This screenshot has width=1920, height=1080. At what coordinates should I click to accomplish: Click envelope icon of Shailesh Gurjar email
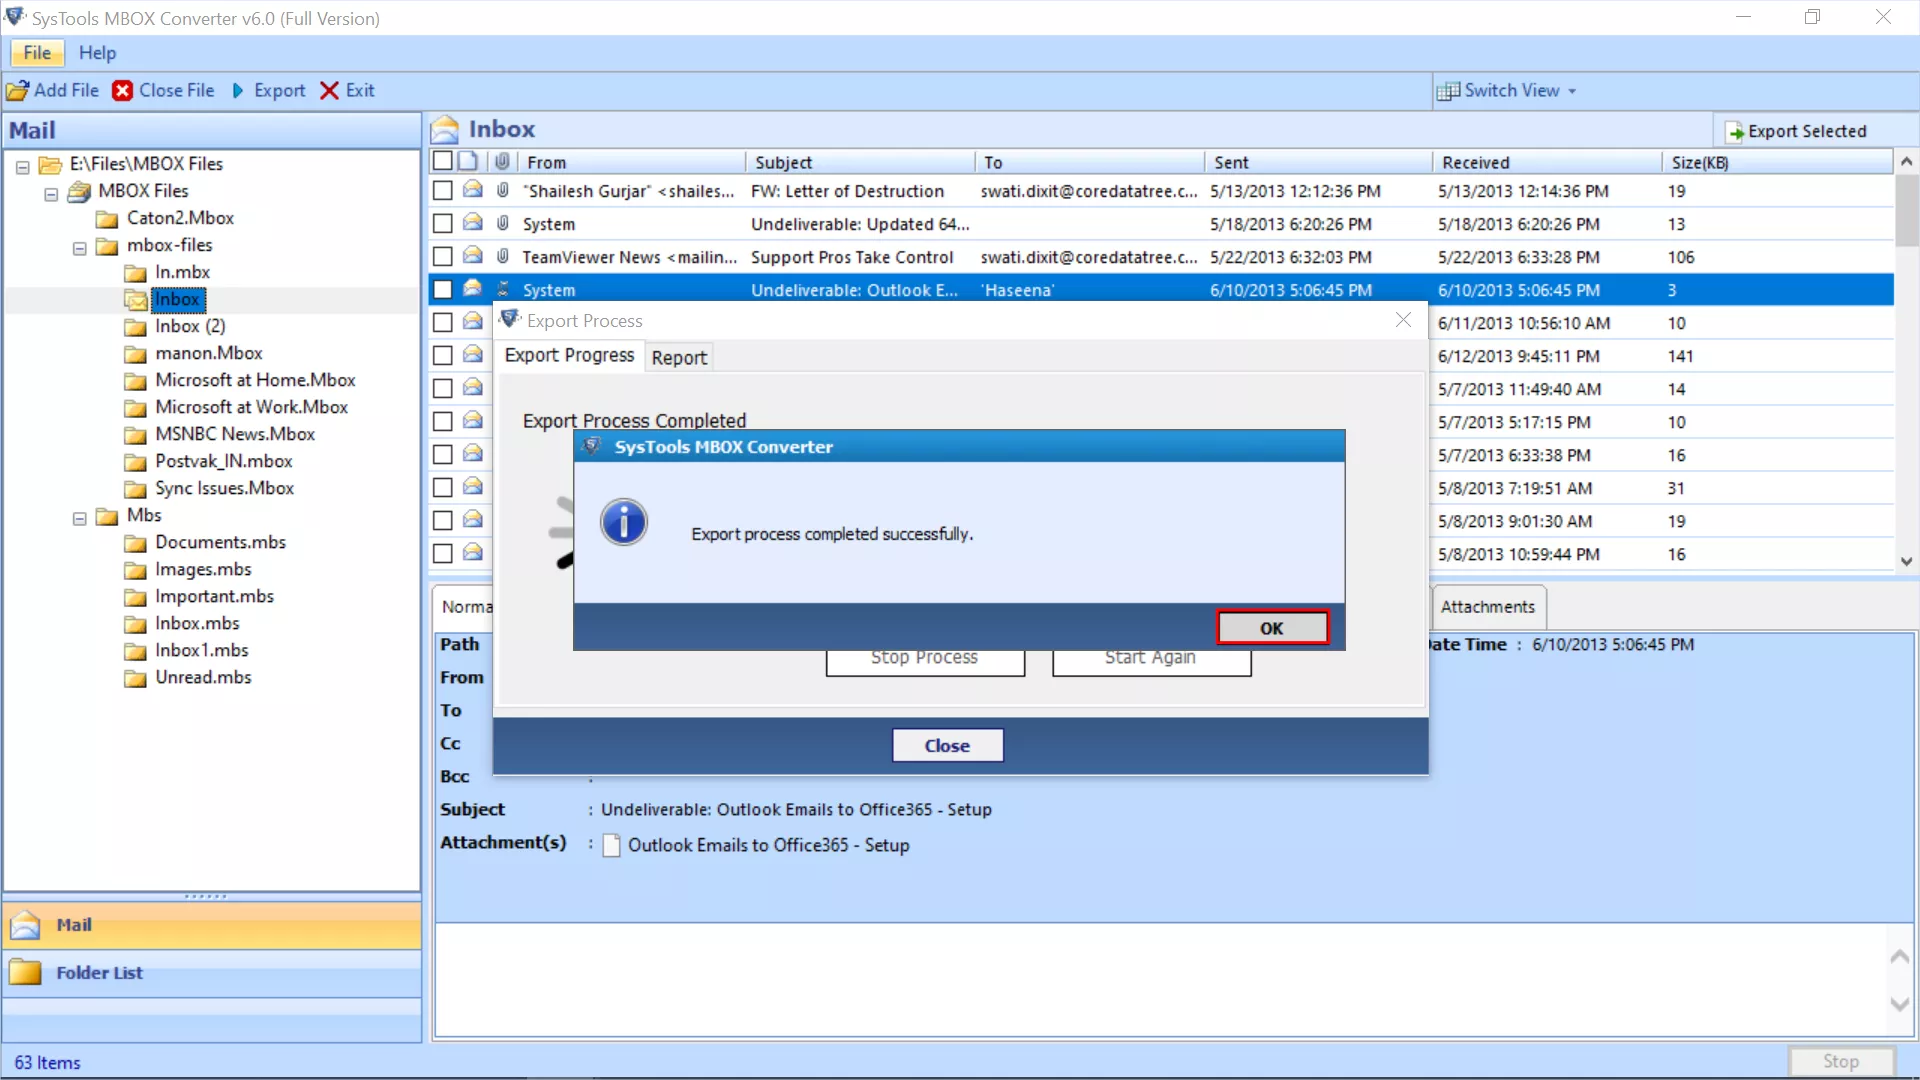(473, 190)
